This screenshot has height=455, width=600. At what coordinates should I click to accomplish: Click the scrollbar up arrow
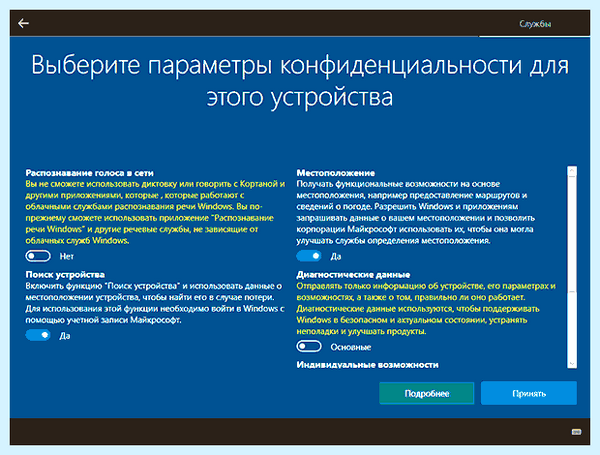[572, 171]
